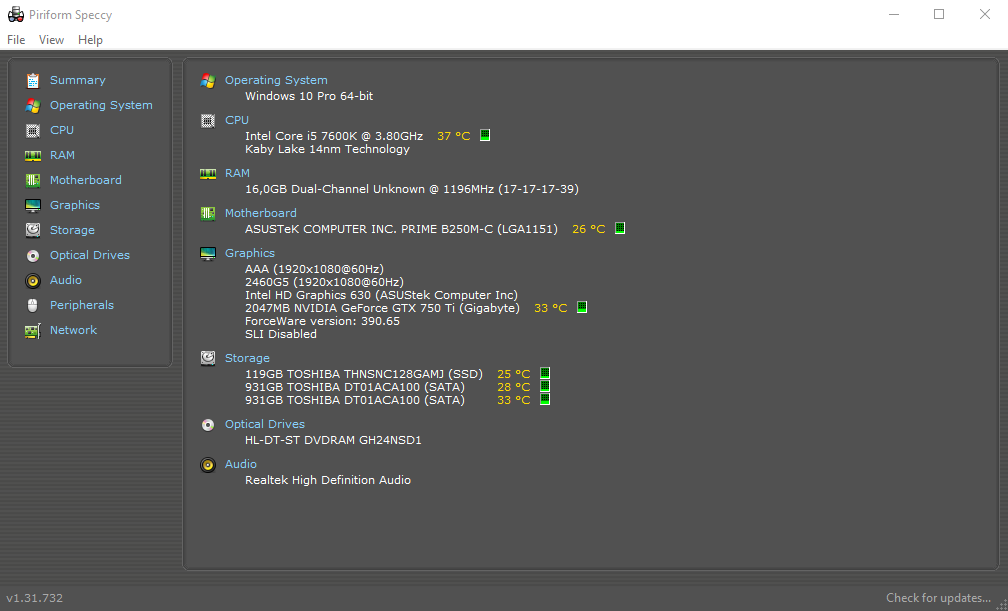This screenshot has height=611, width=1008.
Task: Click the TOSHIBA THNSNC128GAMJ (SSD) line
Action: (x=363, y=374)
